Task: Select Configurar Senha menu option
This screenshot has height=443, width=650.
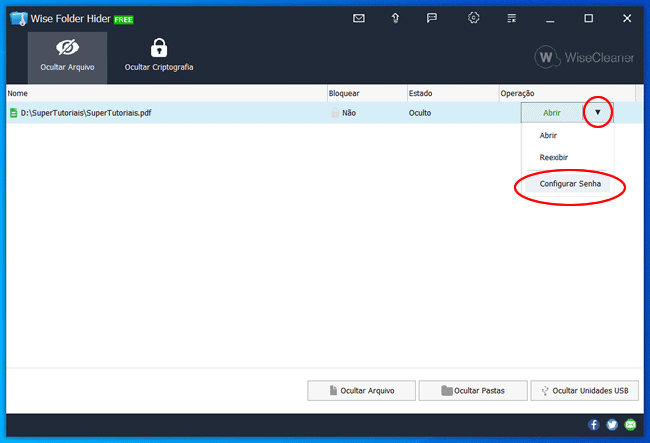Action: point(569,184)
